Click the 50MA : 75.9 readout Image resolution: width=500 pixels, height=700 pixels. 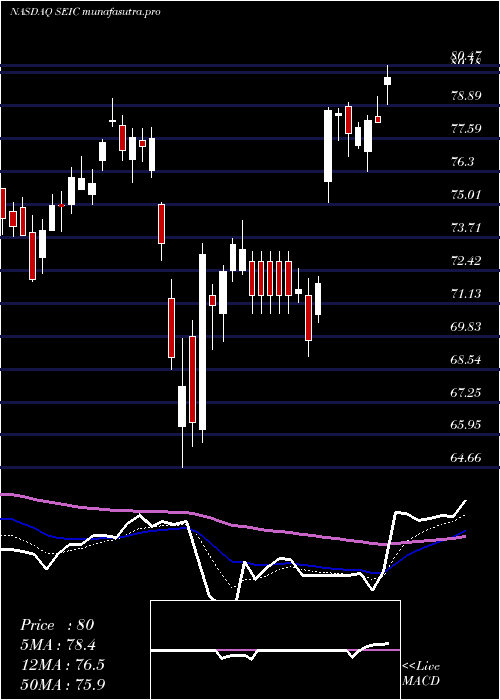coord(63,684)
